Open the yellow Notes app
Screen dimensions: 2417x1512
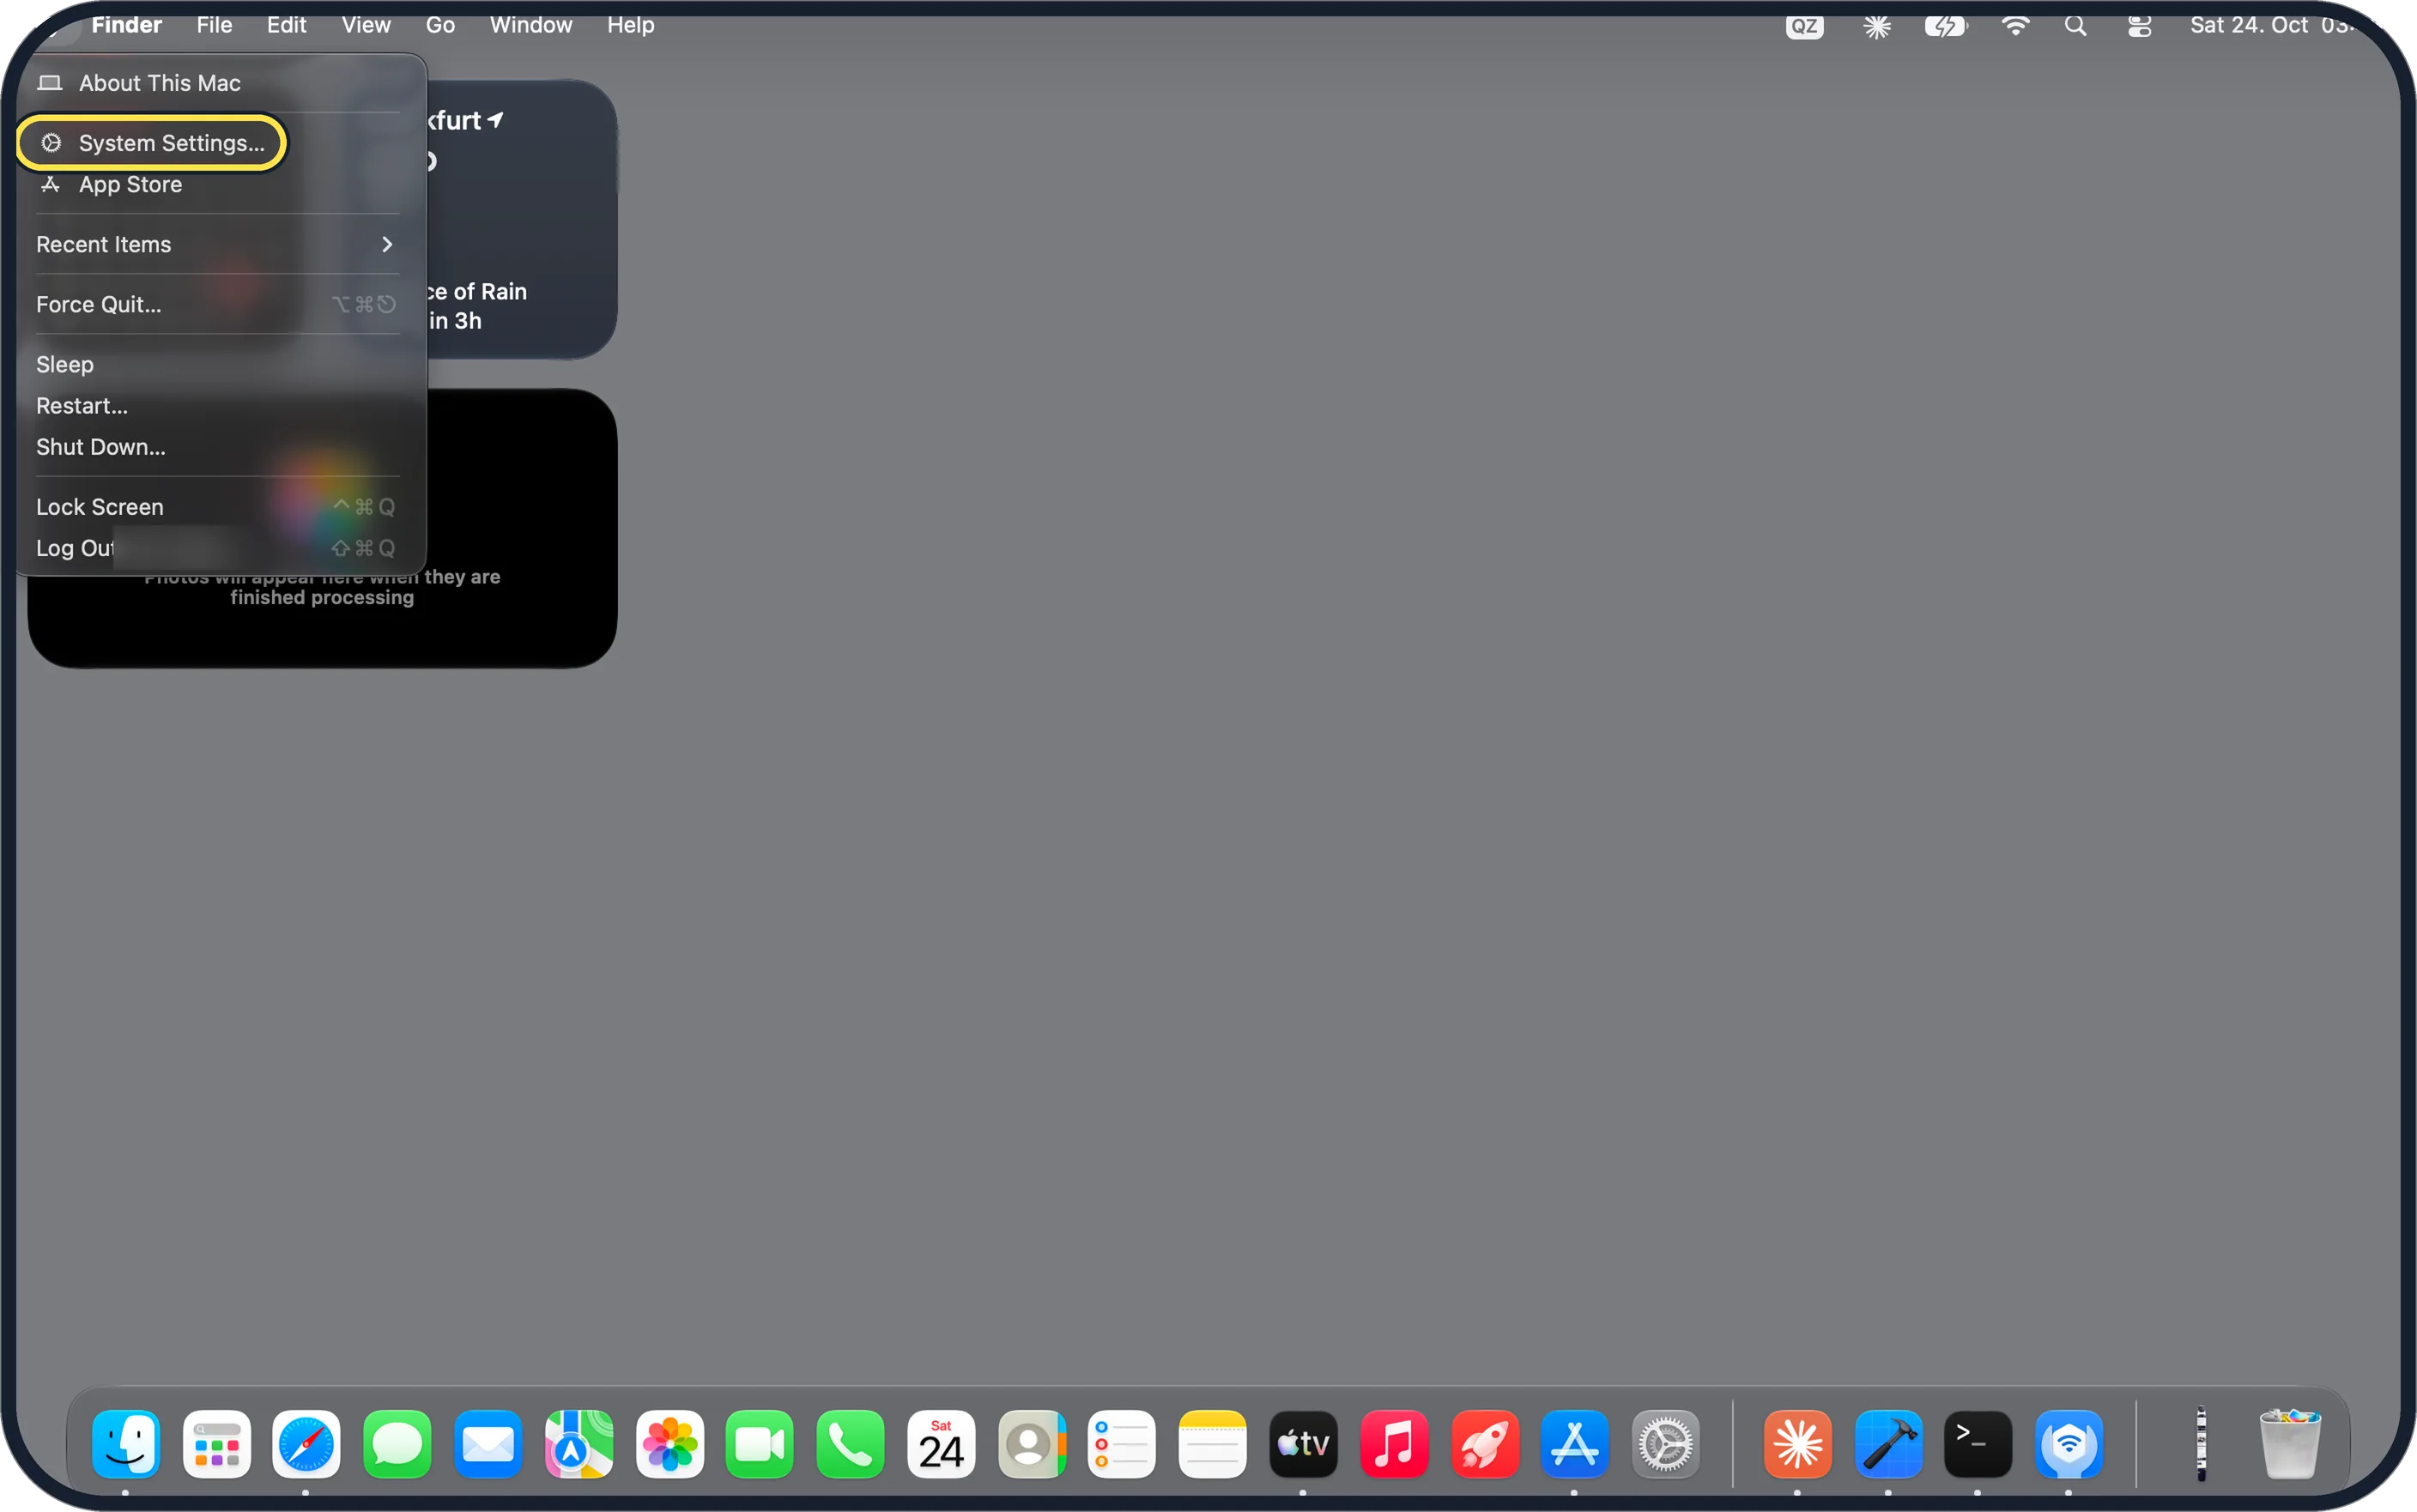(x=1212, y=1444)
